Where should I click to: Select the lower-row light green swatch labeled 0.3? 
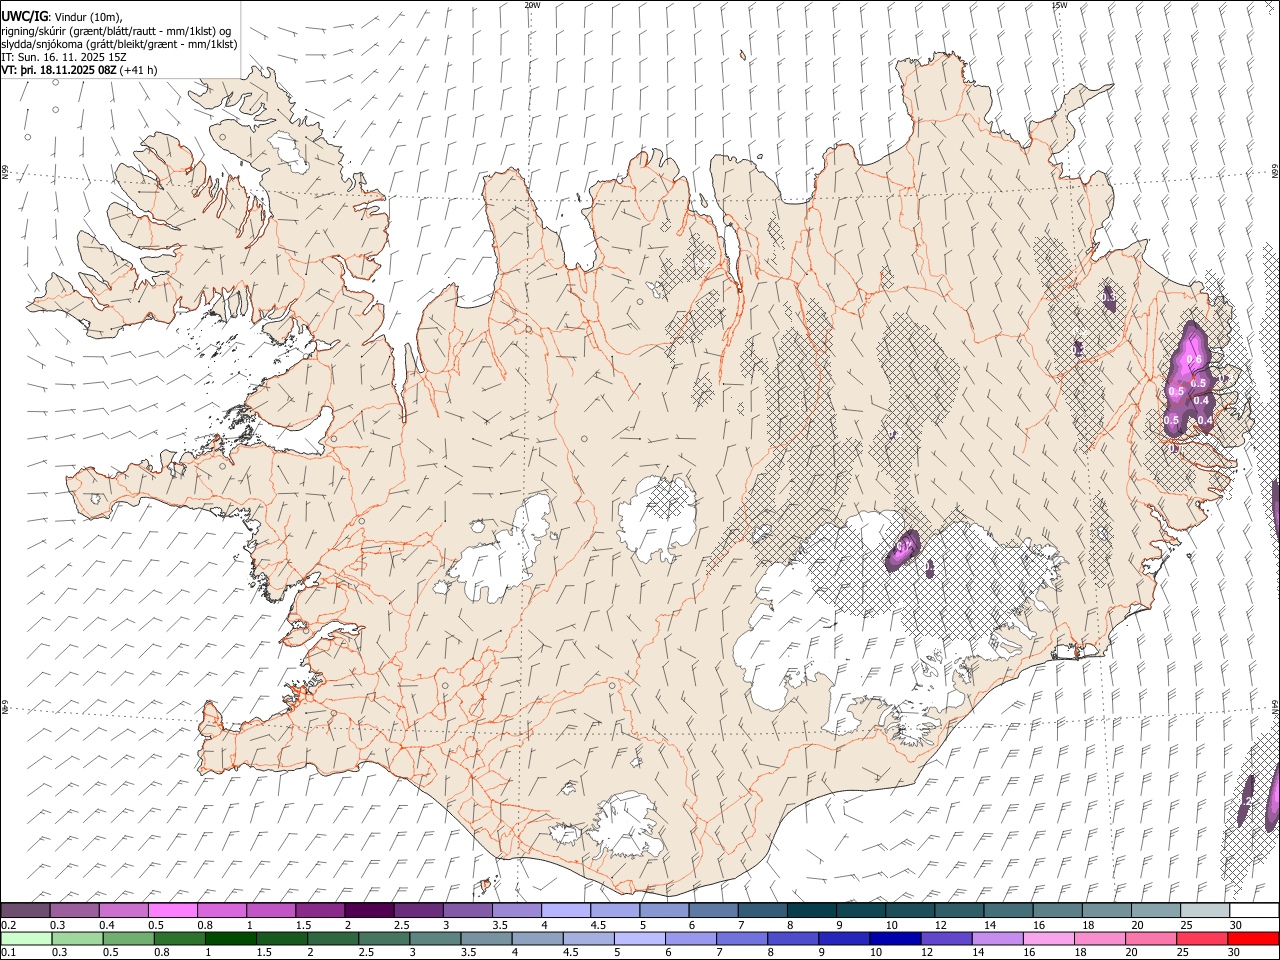pyautogui.click(x=78, y=938)
